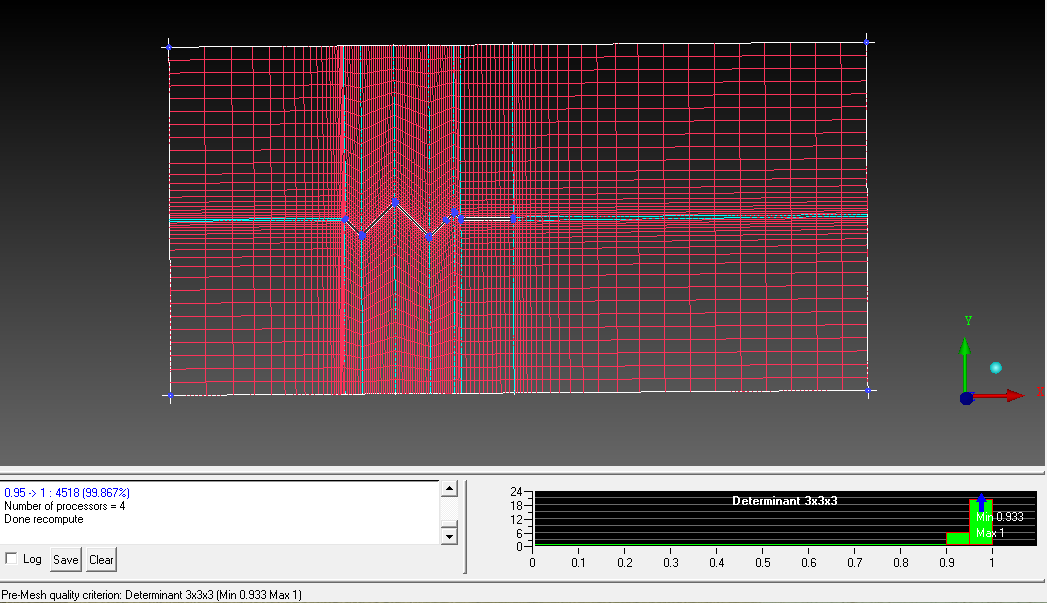Click the 'Min 0.933' label on the histogram
This screenshot has height=603, width=1047.
[997, 517]
